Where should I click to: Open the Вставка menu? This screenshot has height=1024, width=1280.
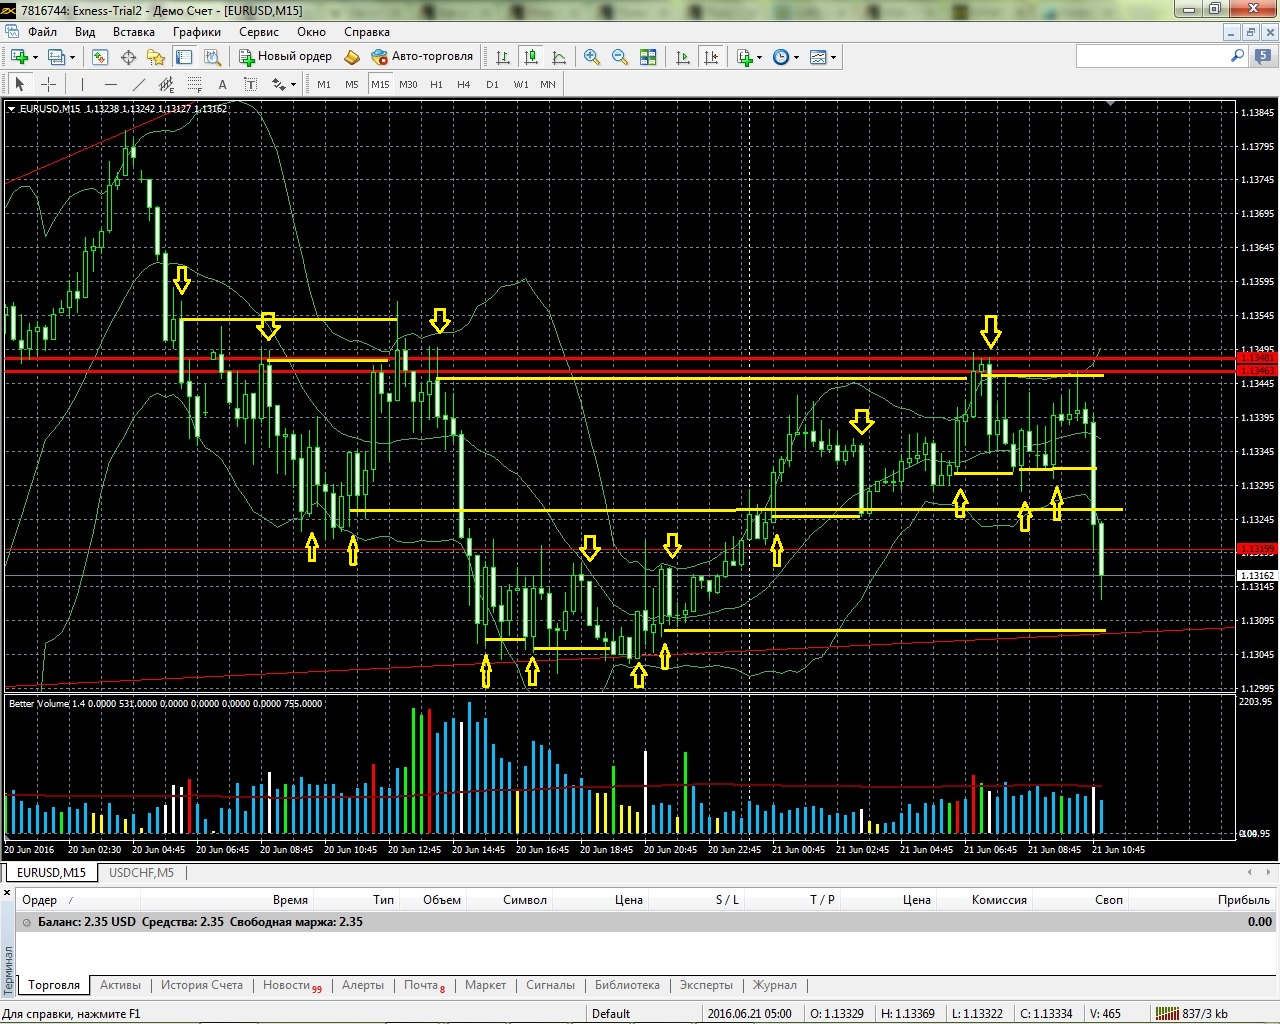[133, 32]
